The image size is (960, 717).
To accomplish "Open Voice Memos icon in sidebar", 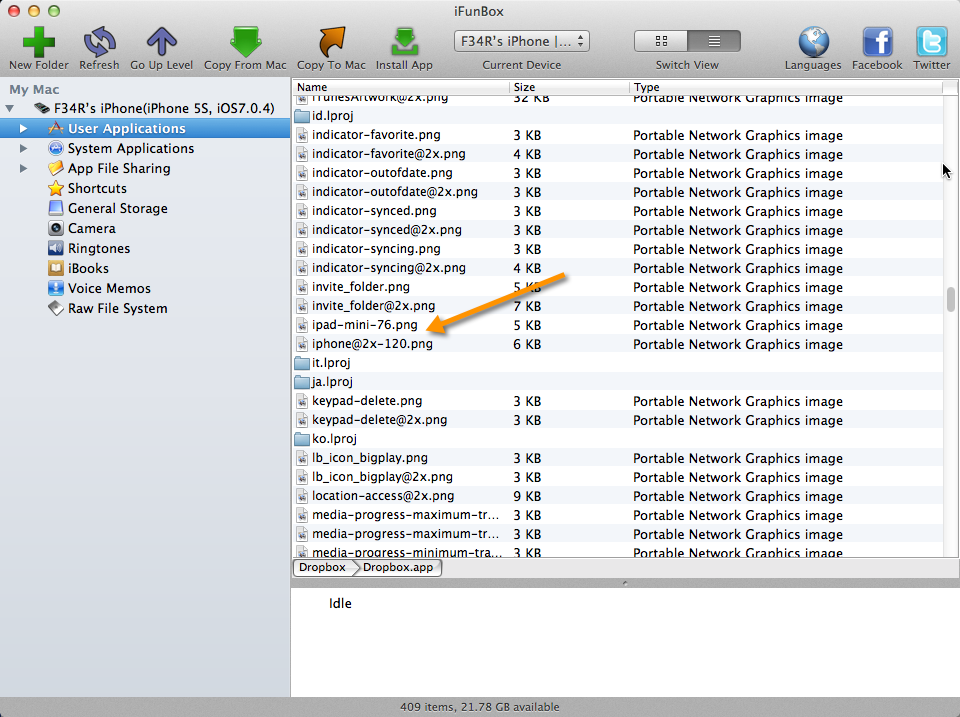I will pos(56,288).
